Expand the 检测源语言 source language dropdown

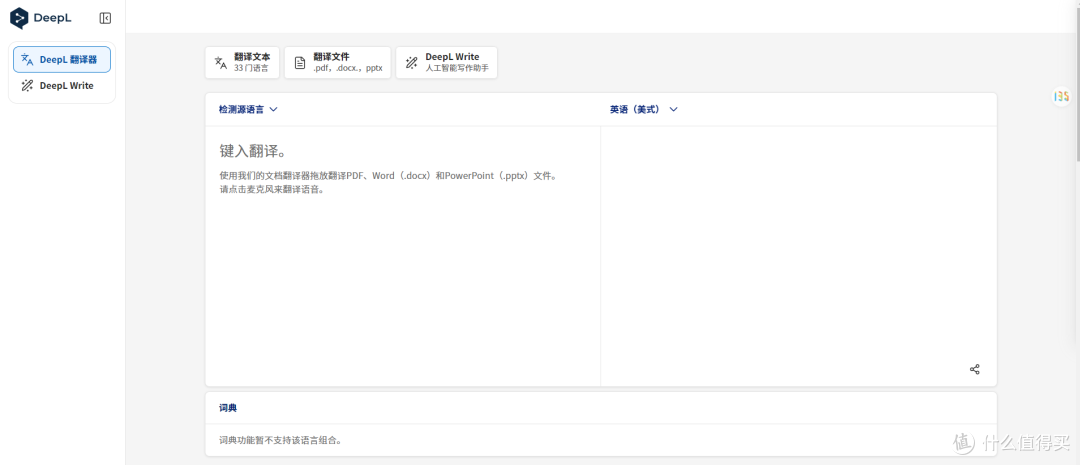click(248, 109)
